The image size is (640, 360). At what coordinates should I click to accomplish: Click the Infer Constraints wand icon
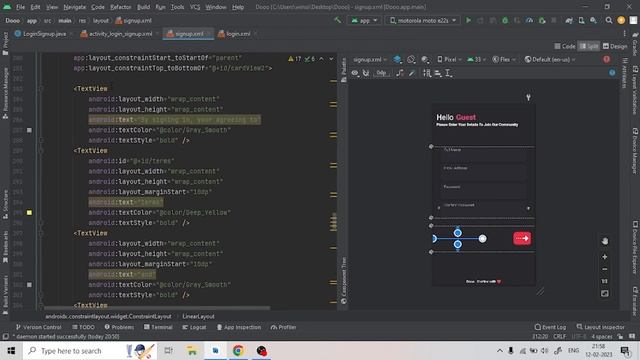(x=411, y=73)
